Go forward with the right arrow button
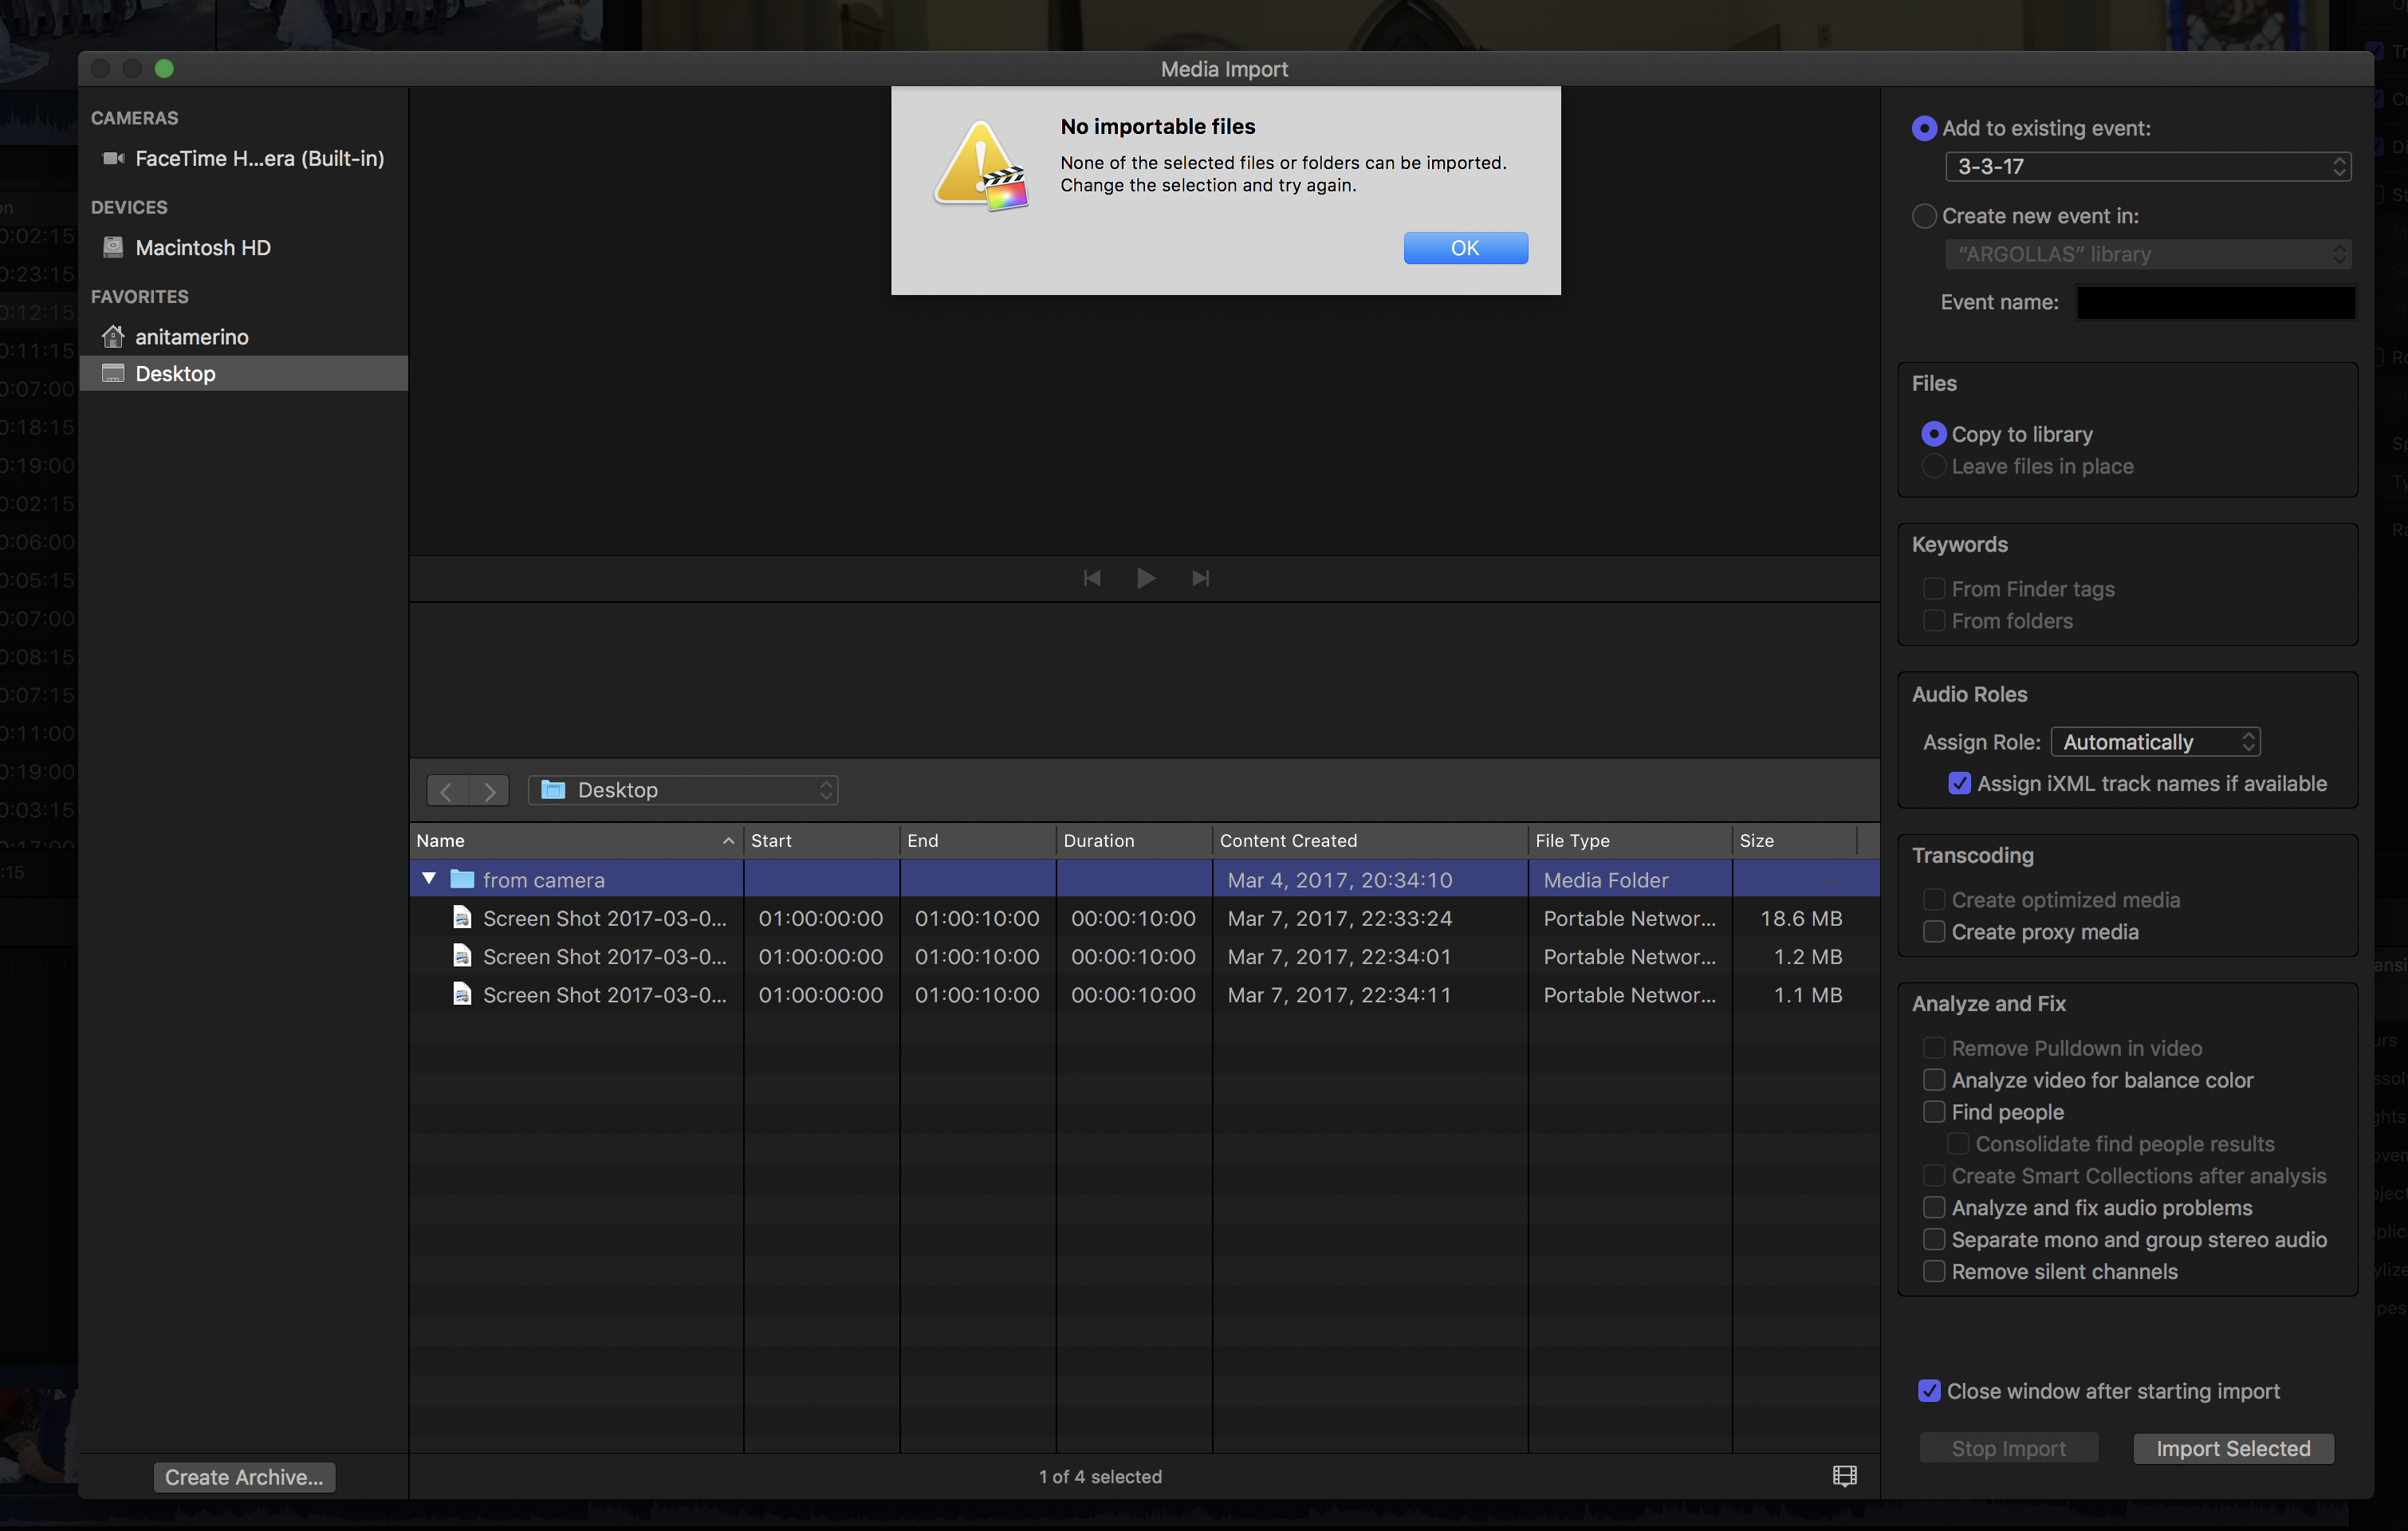The width and height of the screenshot is (2408, 1531). pos(489,791)
